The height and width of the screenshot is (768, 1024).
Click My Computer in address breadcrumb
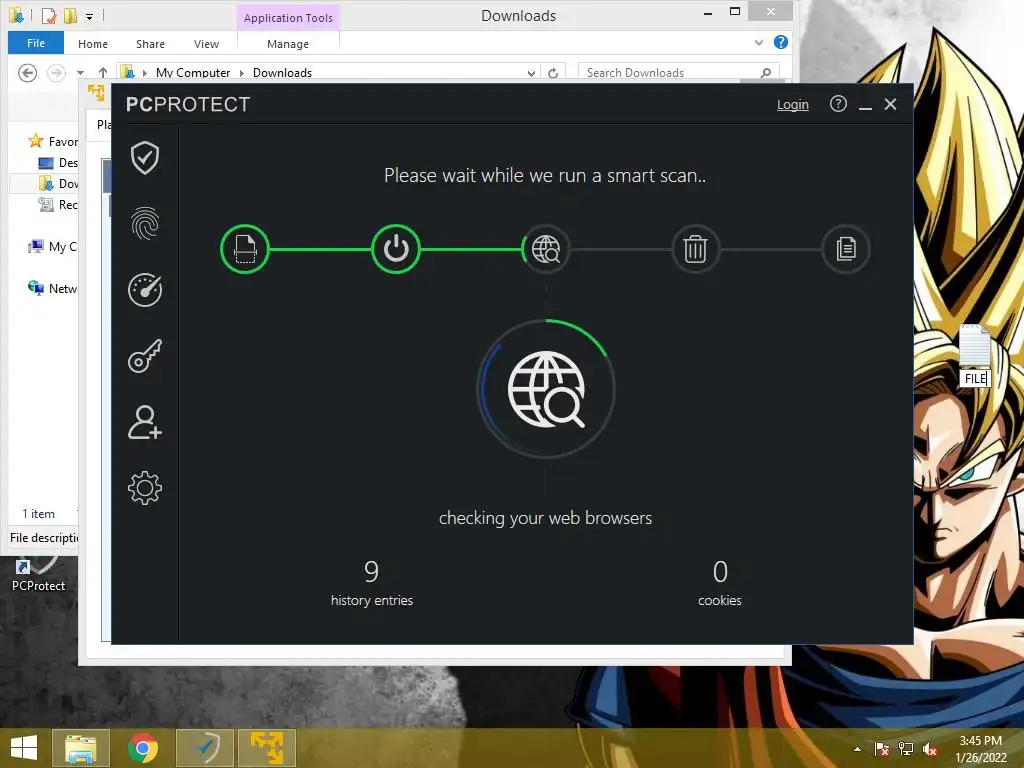[x=193, y=72]
